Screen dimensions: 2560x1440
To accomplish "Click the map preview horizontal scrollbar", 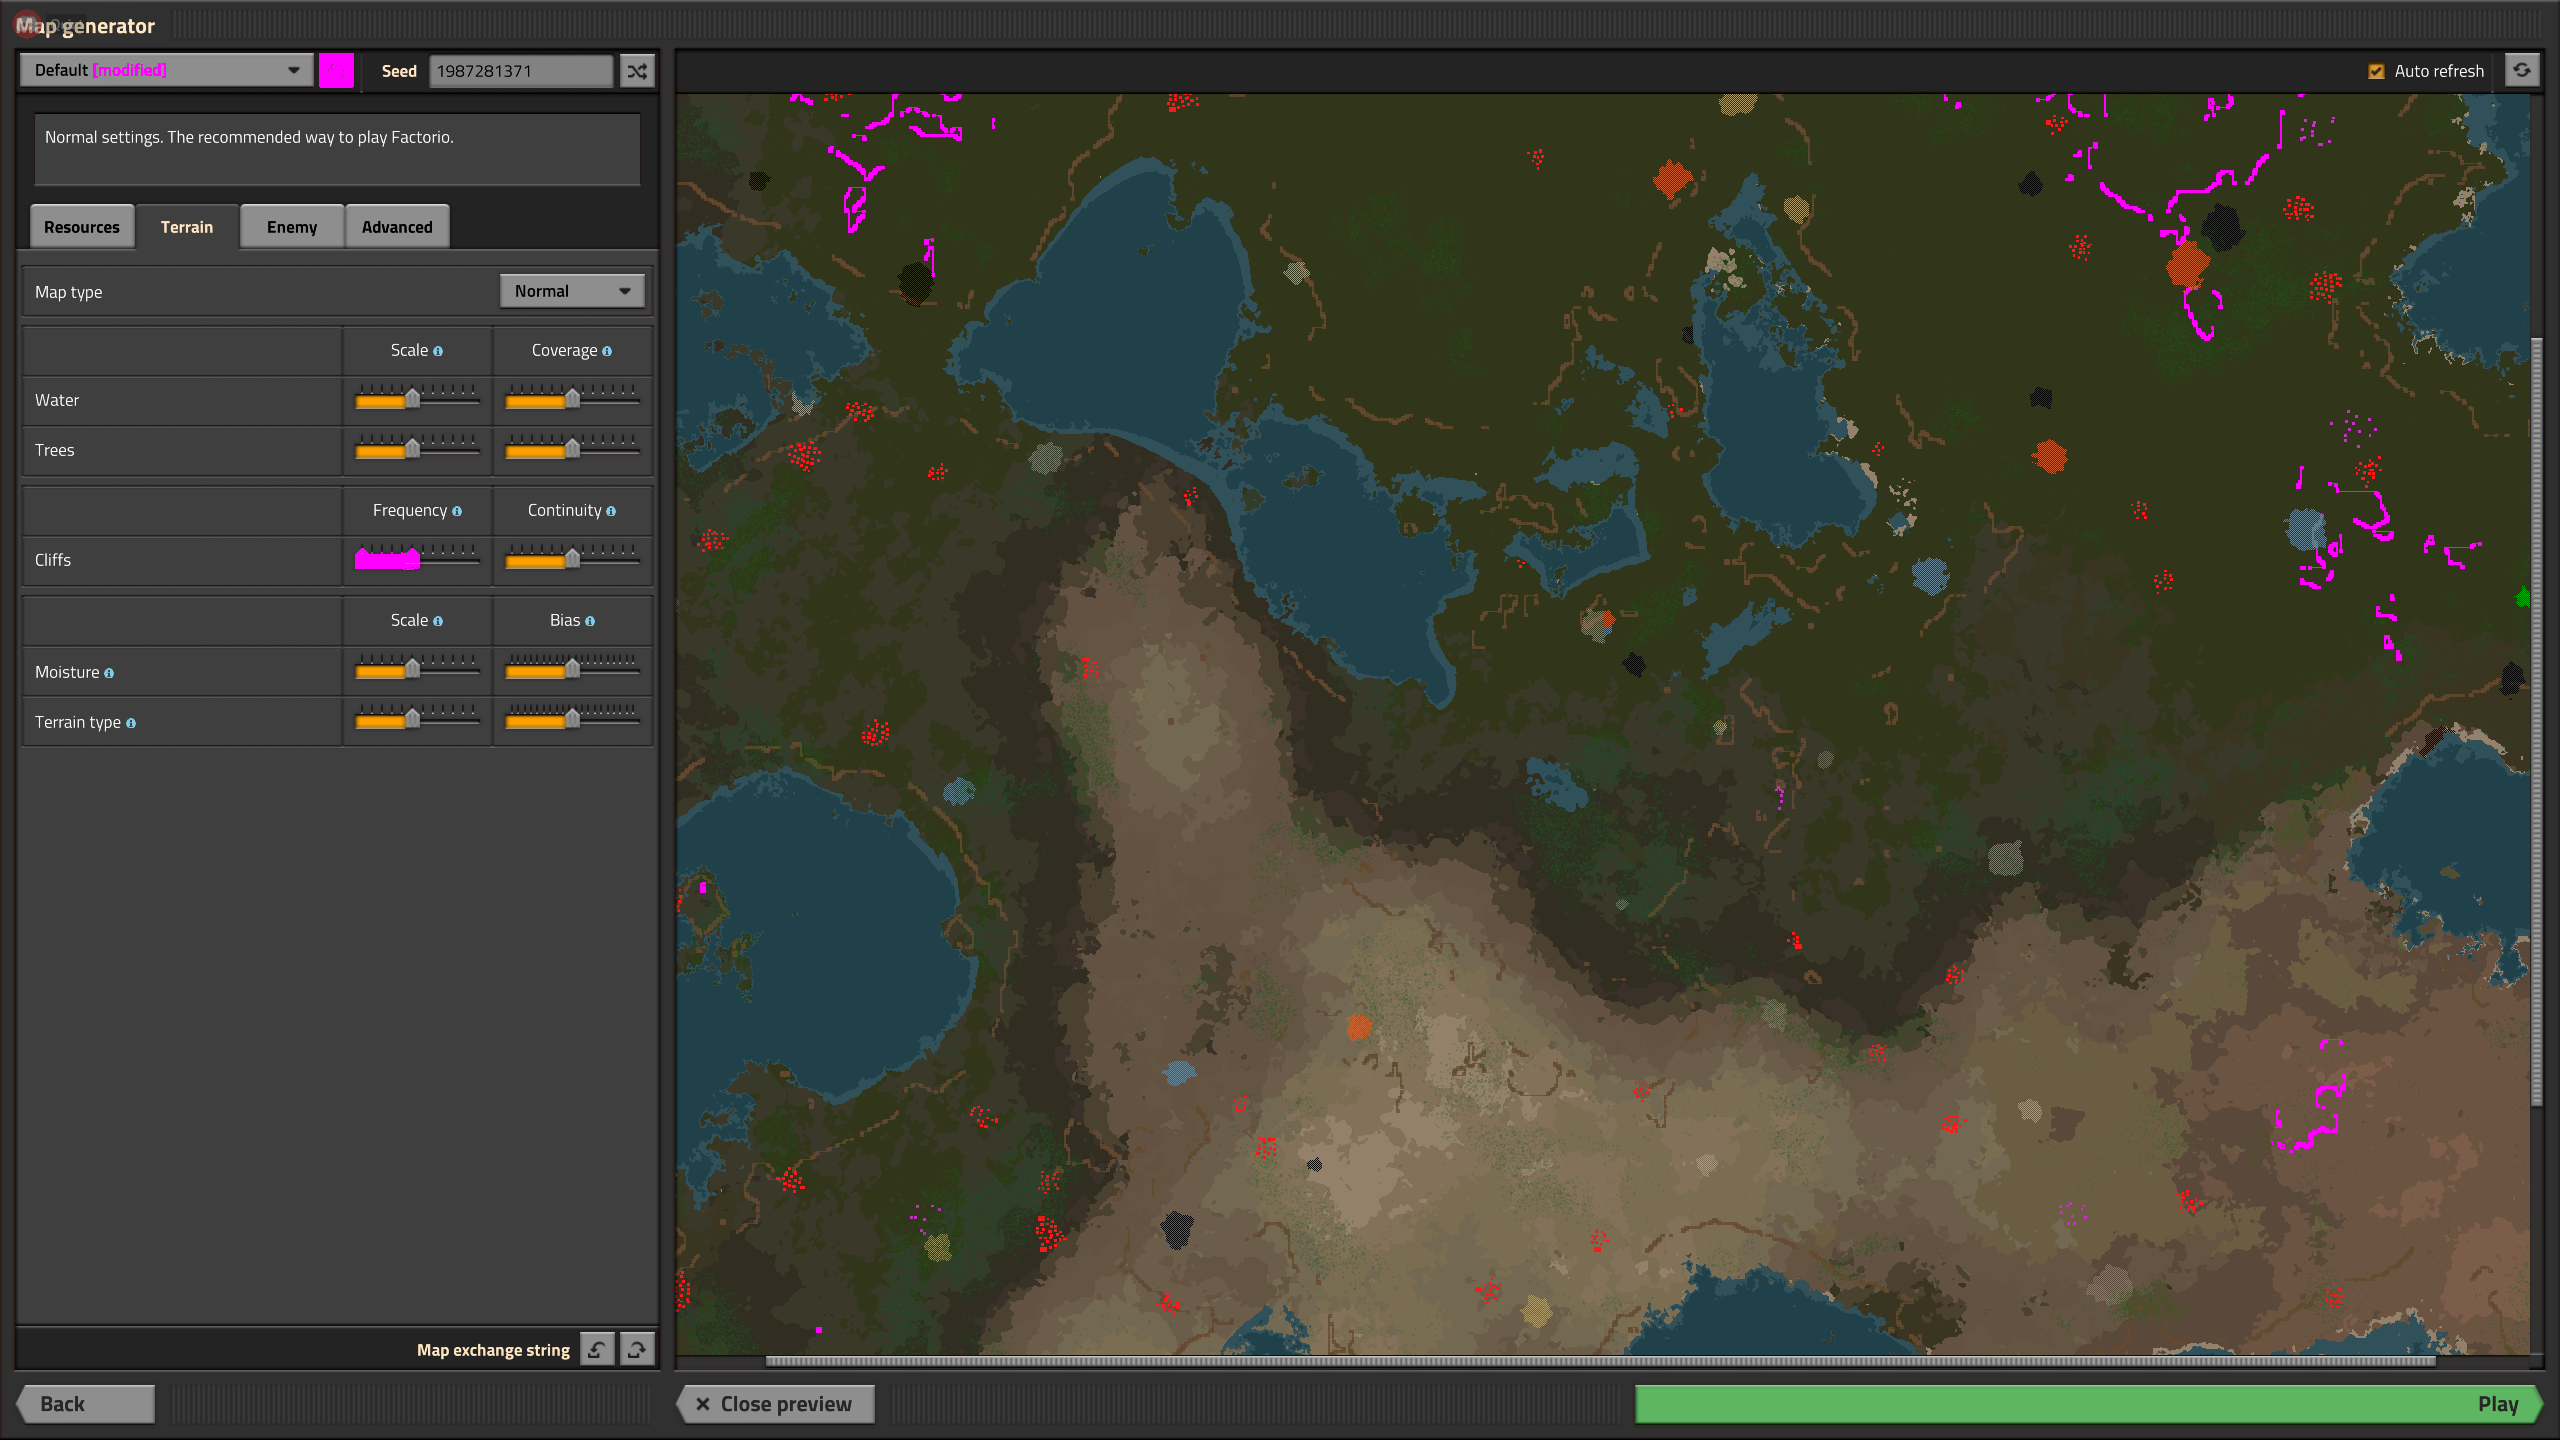I will point(1600,1361).
